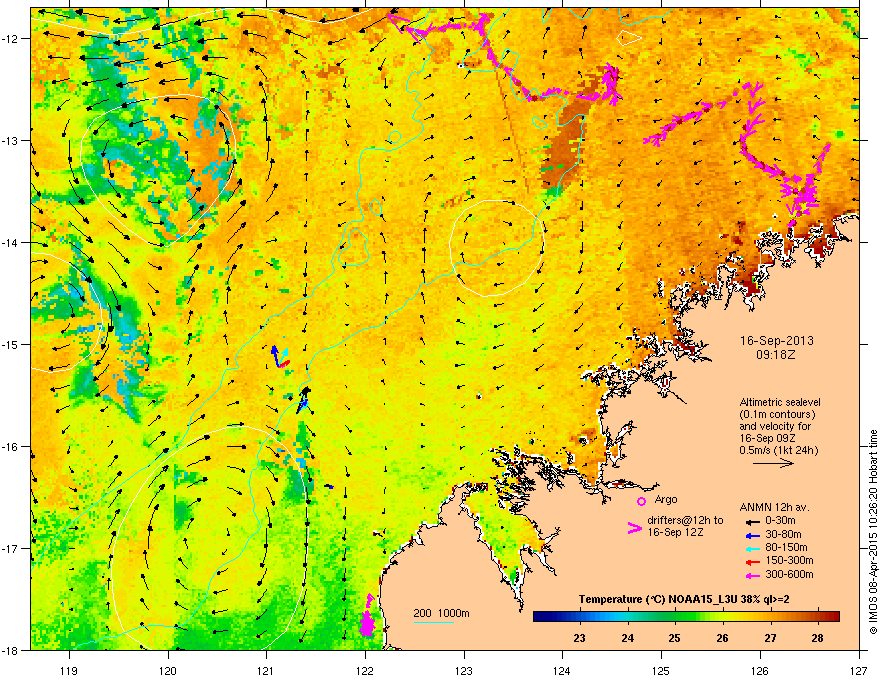Click the '200 1000m' bathymetry label
Viewport: 880px width, 680px height.
pyautogui.click(x=441, y=613)
